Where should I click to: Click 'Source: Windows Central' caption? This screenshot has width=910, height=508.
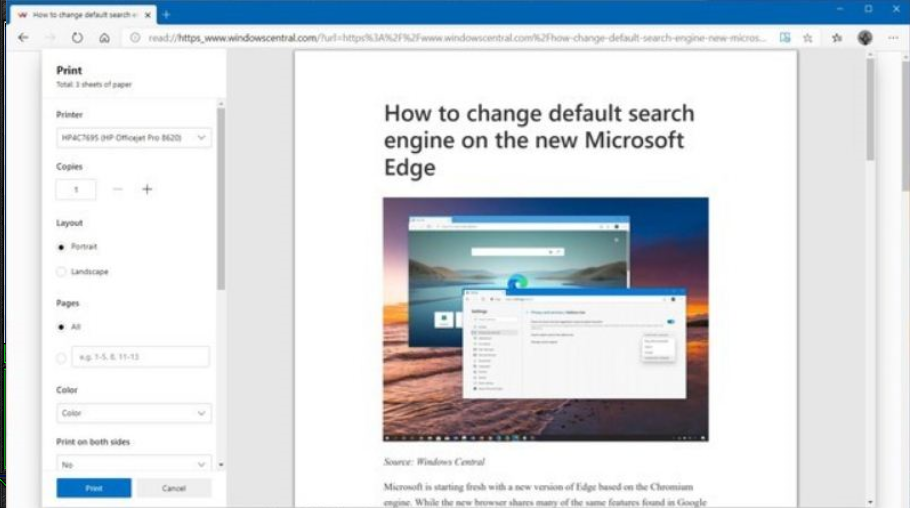click(x=434, y=462)
